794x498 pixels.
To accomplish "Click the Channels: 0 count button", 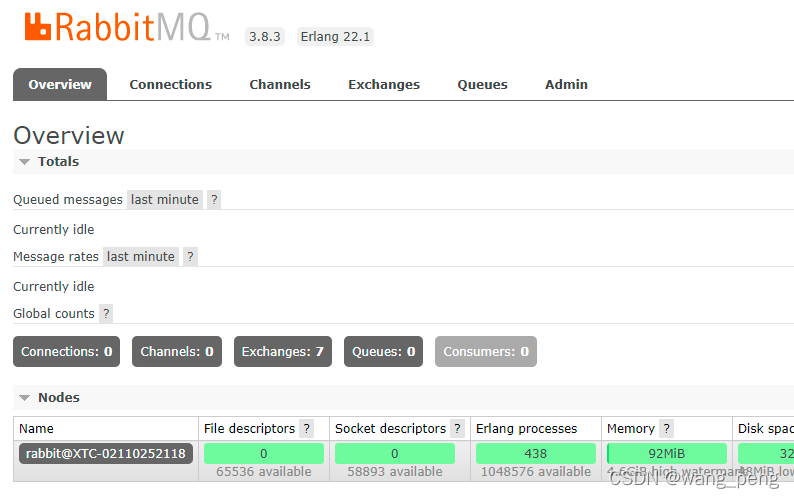I will coord(177,352).
